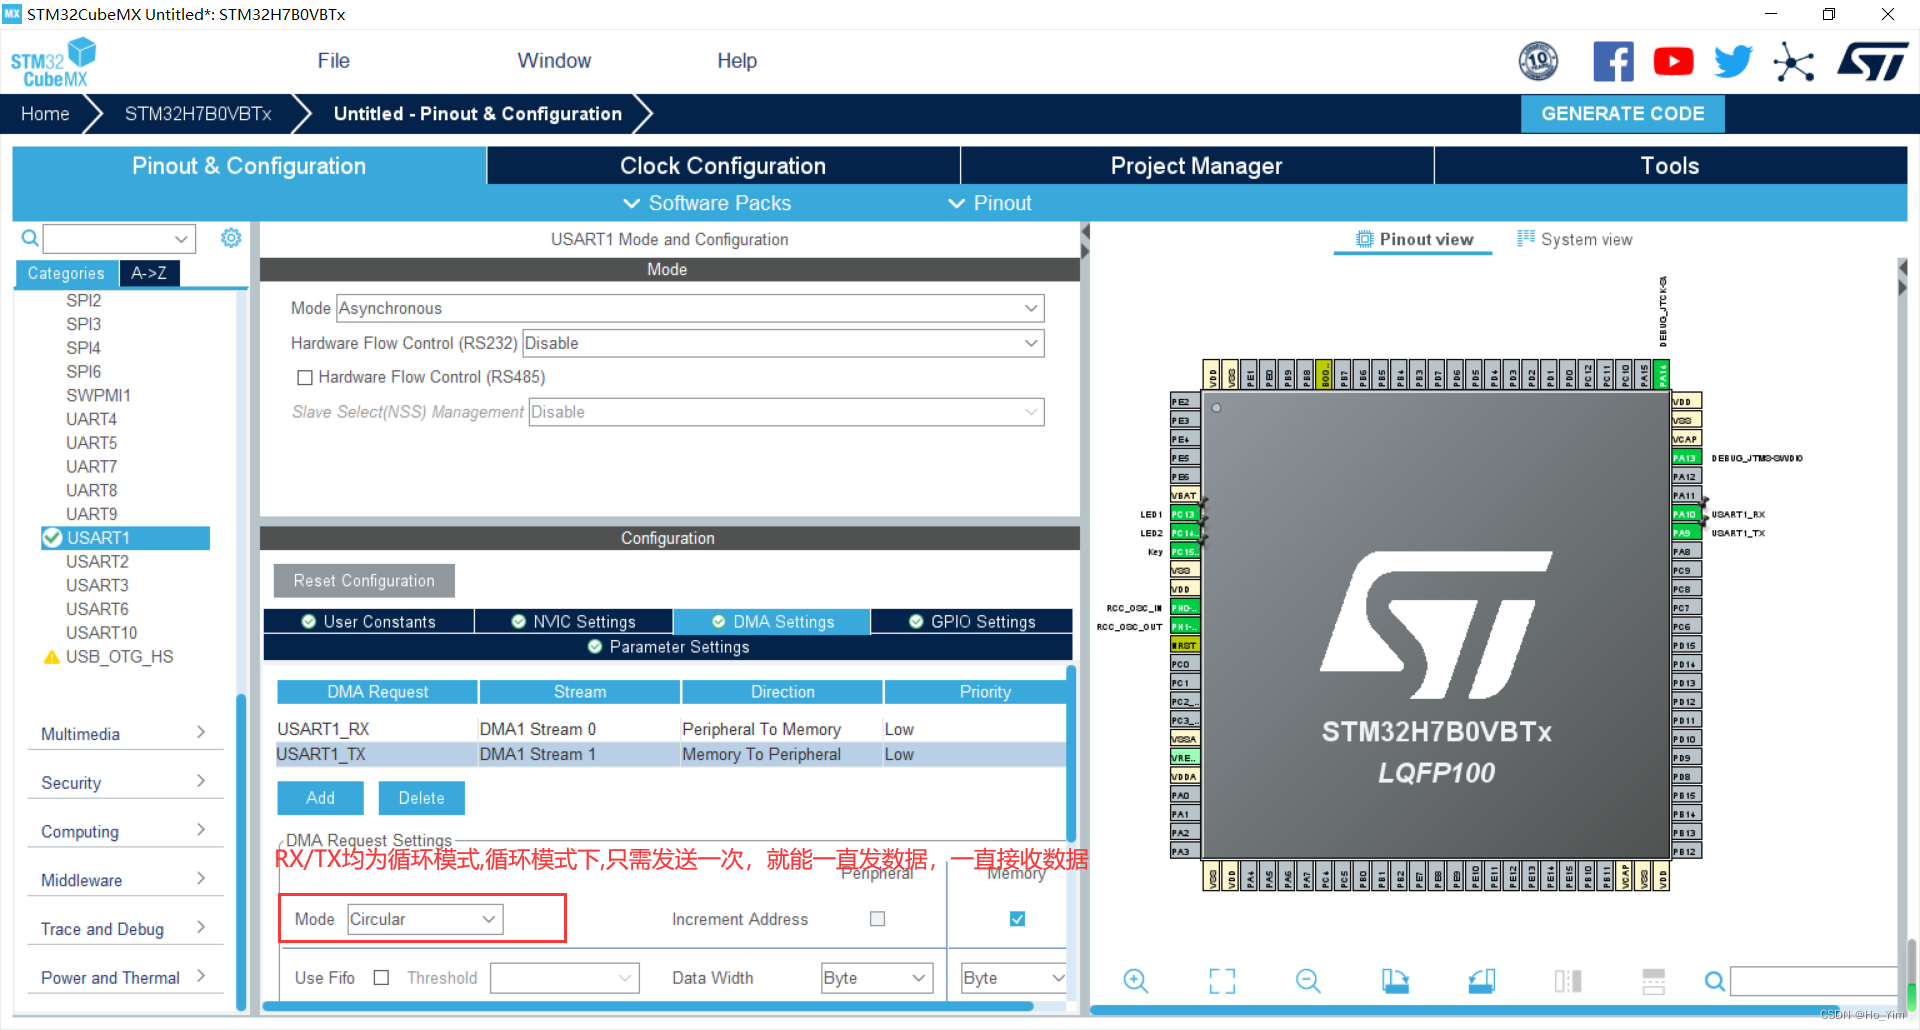Zoom in on the pinout view
1920x1030 pixels.
[x=1135, y=981]
